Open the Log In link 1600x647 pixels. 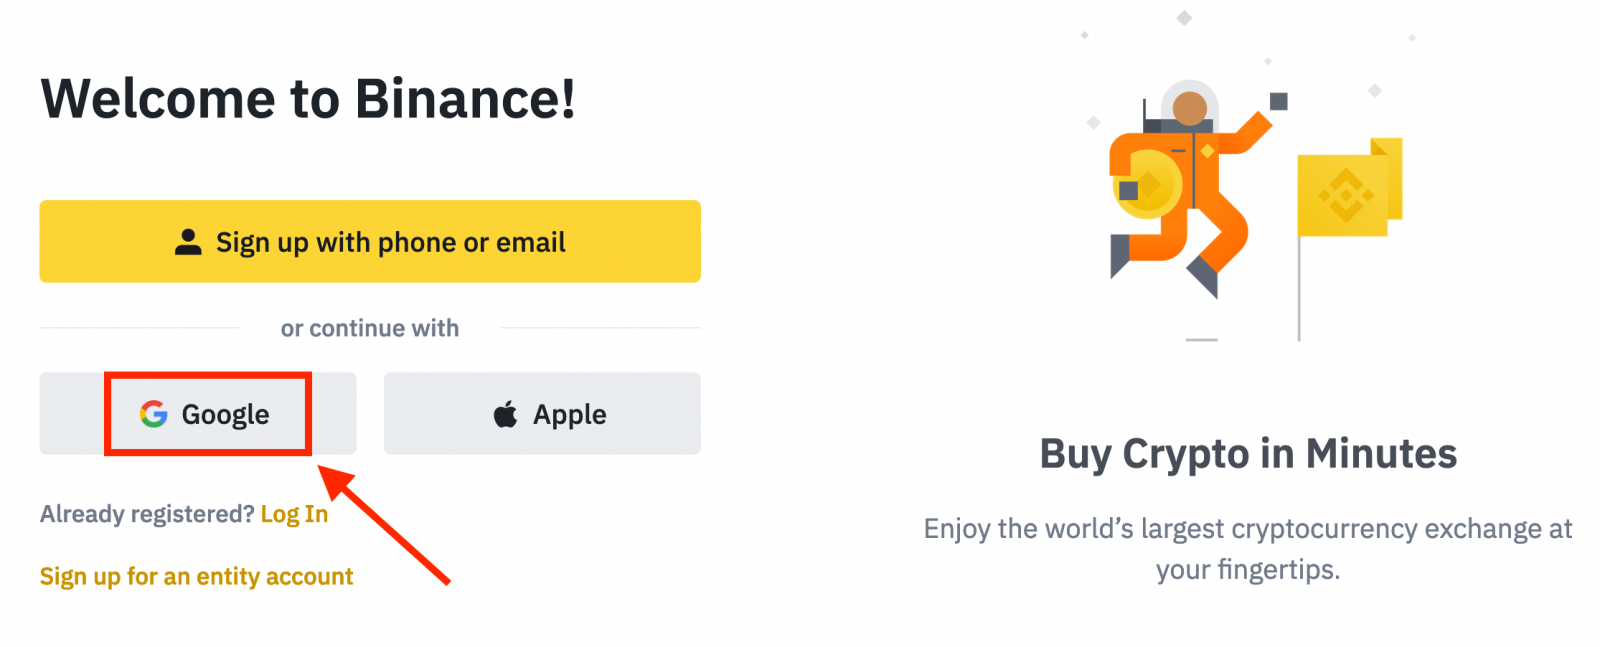point(293,513)
